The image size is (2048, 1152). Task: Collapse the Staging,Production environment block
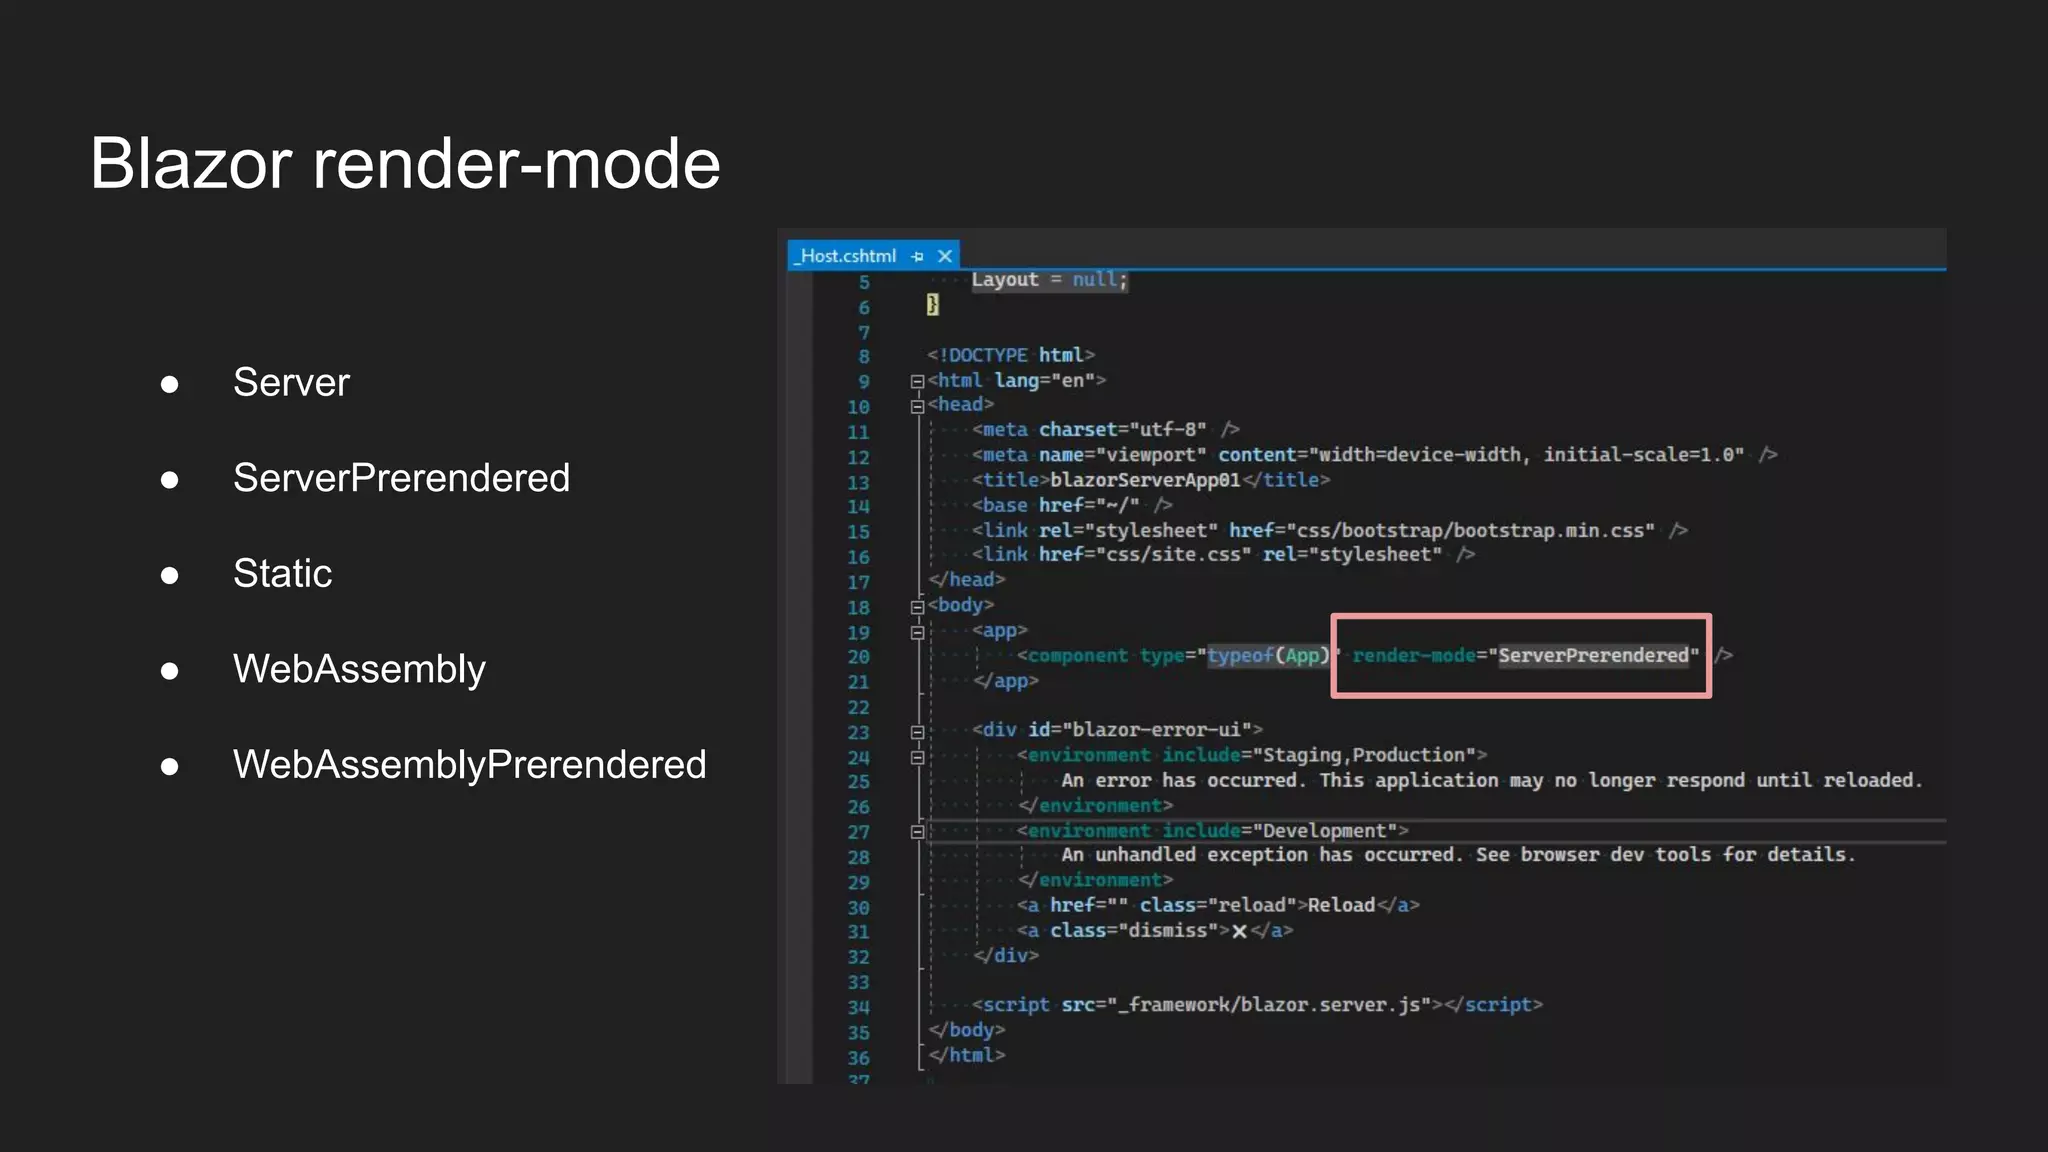point(917,757)
